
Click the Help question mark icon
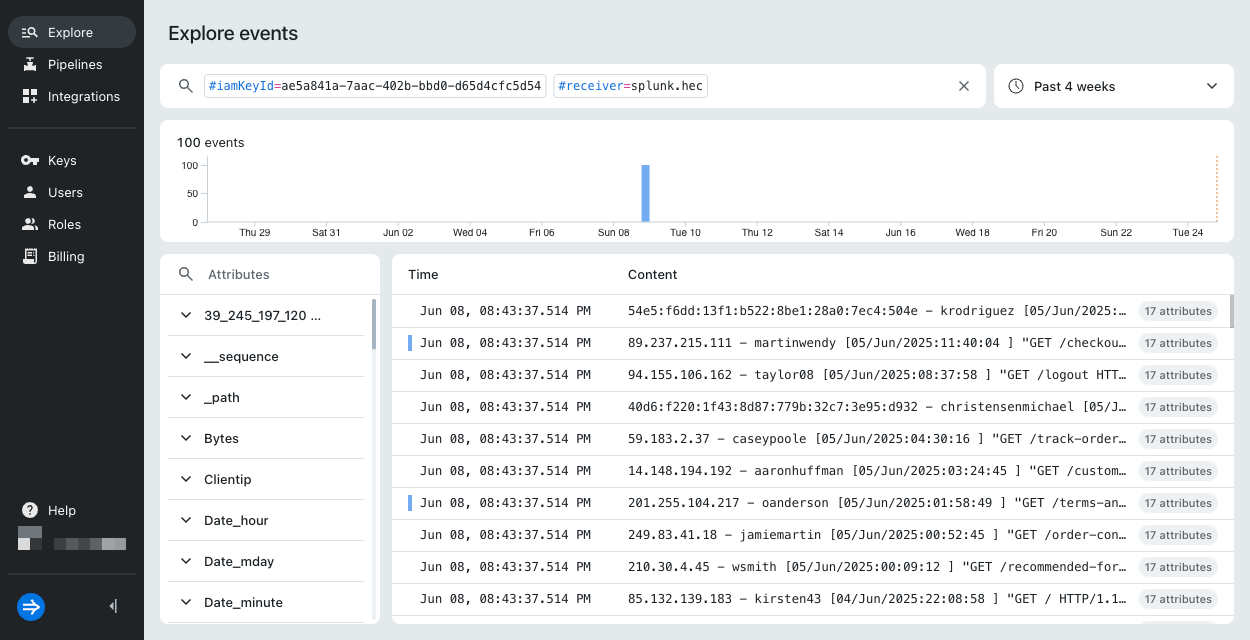click(x=30, y=510)
